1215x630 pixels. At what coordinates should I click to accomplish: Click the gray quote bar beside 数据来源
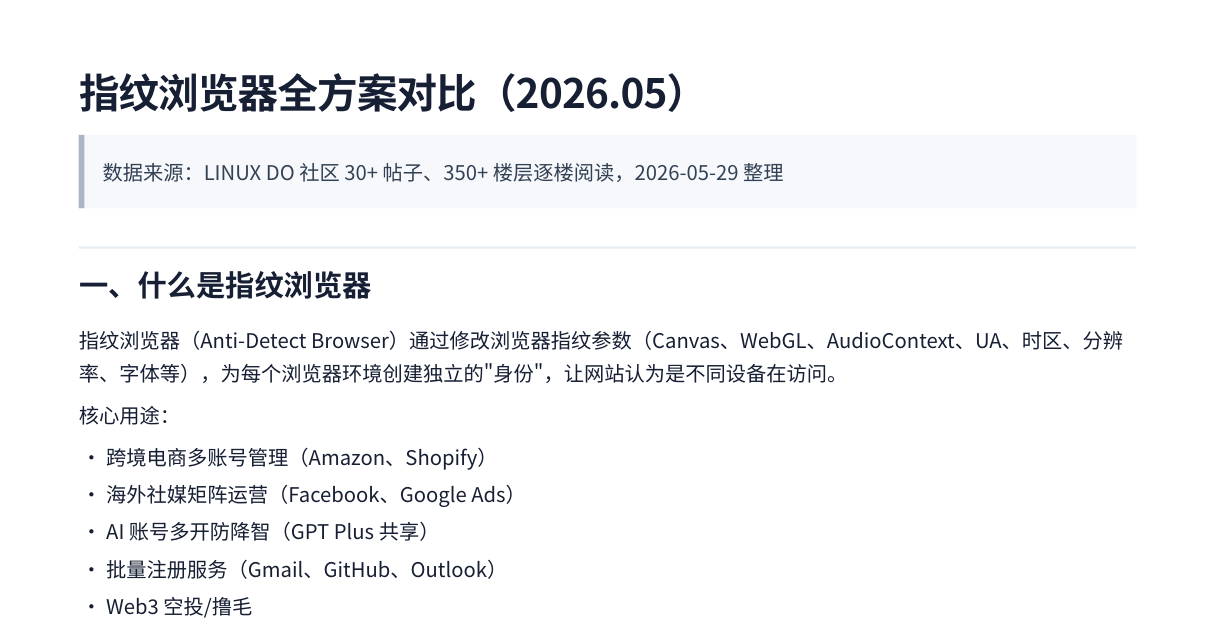(81, 171)
